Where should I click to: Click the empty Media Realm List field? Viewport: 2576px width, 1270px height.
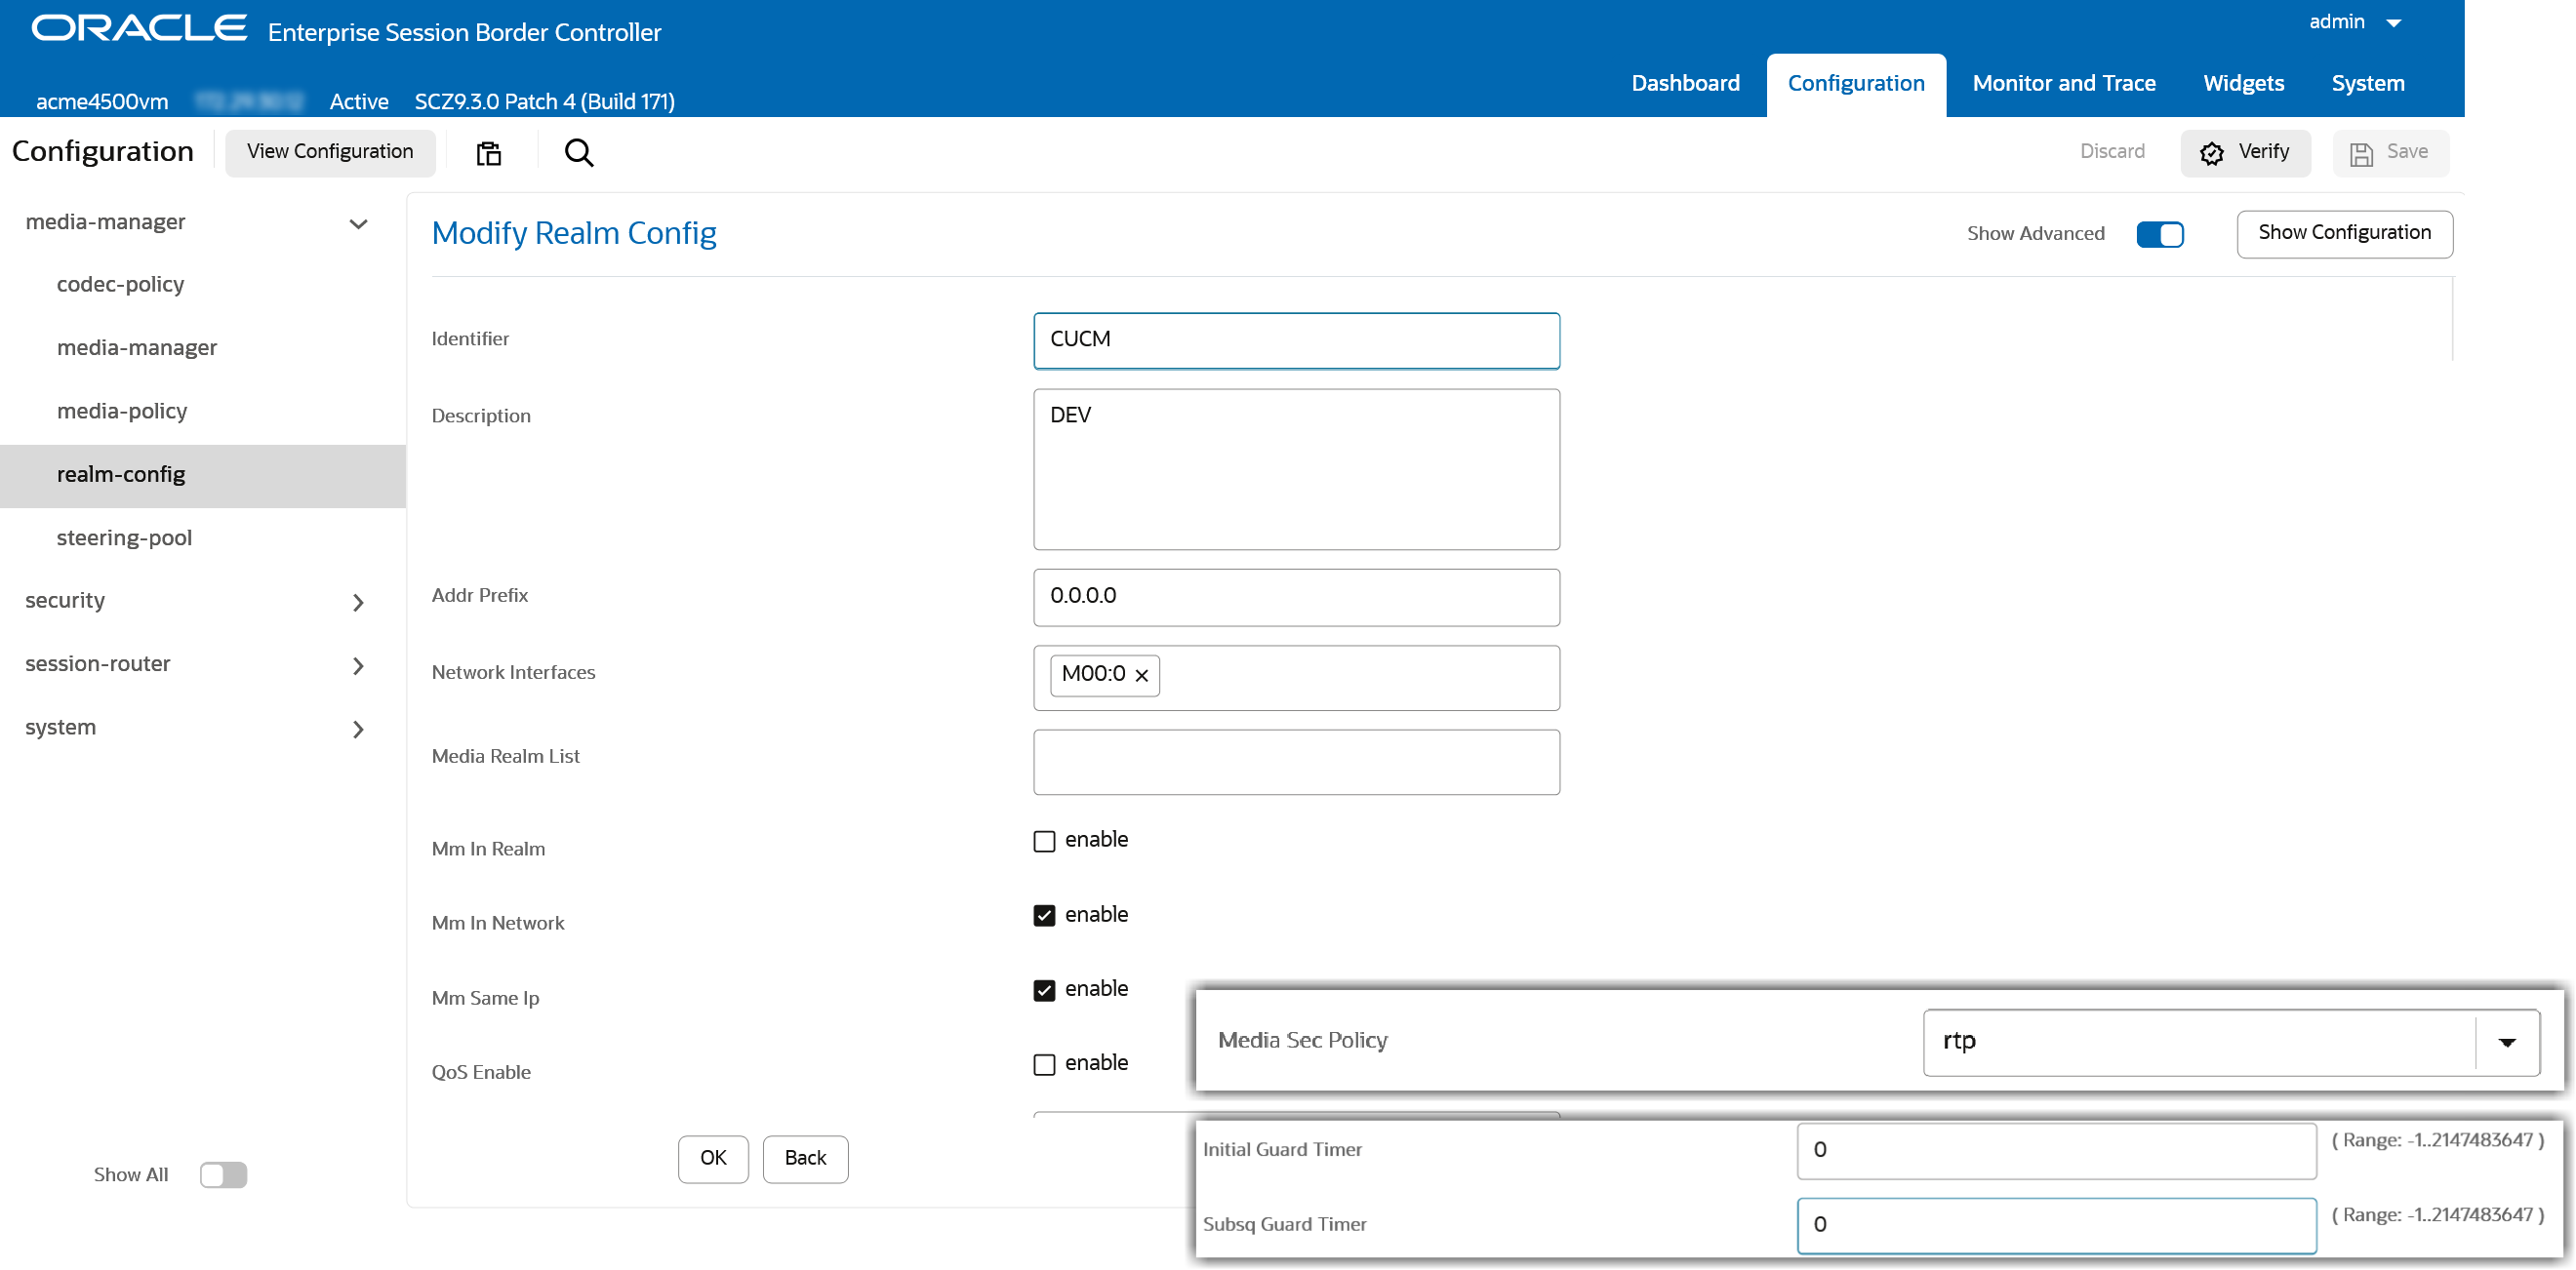(x=1296, y=762)
